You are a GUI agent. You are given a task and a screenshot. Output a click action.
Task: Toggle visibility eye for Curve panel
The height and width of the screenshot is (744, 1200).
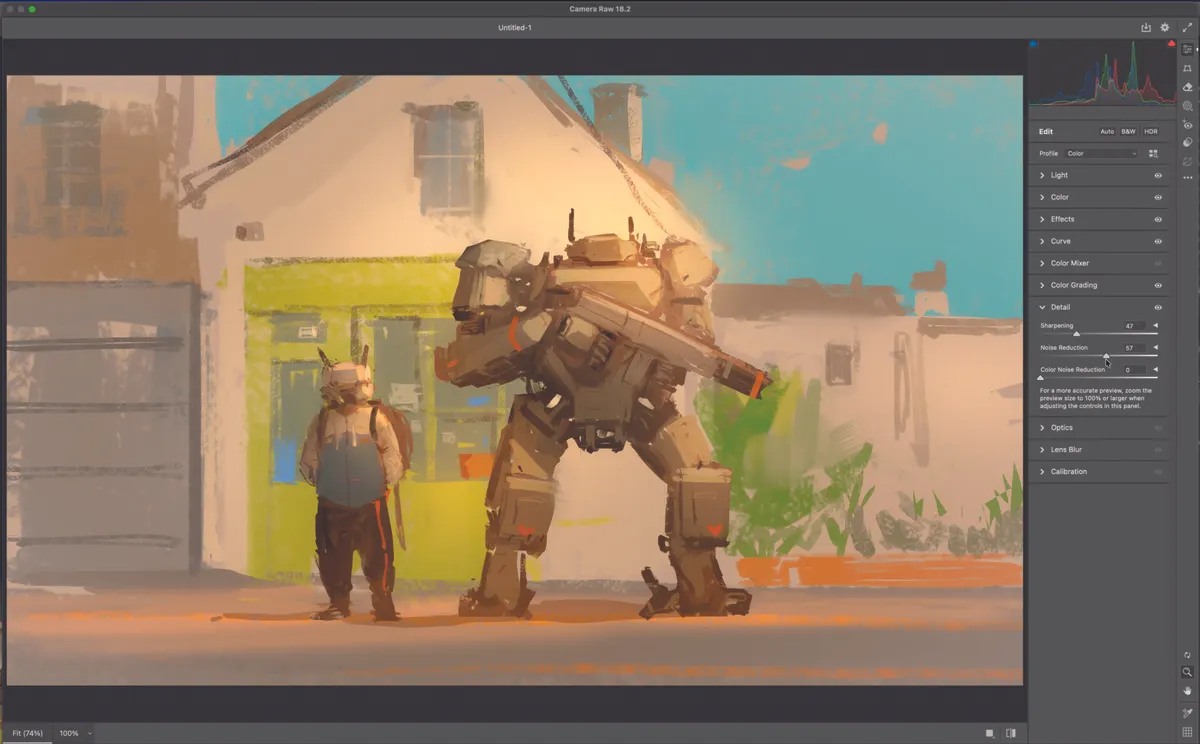pyautogui.click(x=1158, y=241)
